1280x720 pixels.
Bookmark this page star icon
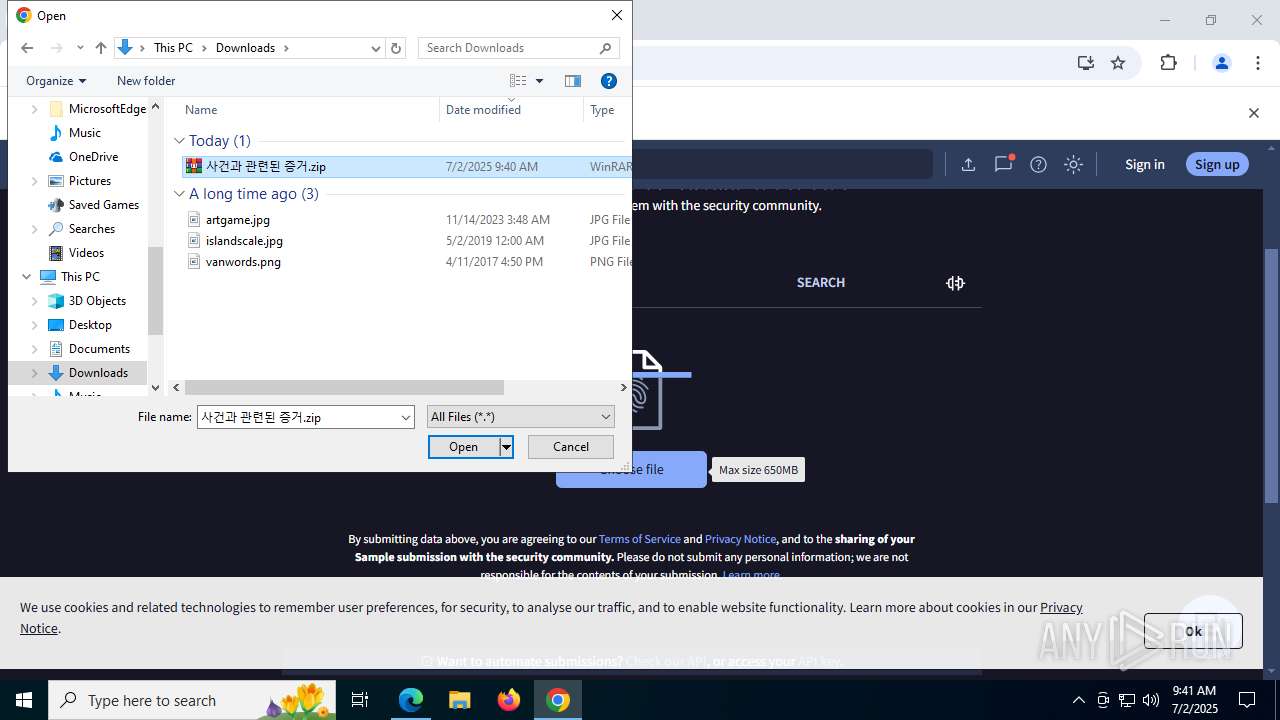tap(1118, 63)
